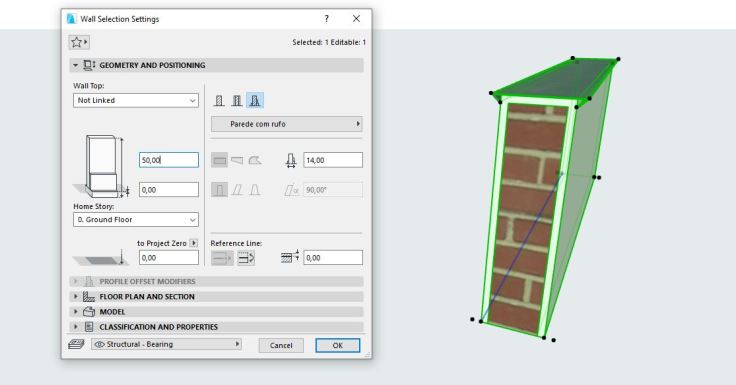The width and height of the screenshot is (736, 385).
Task: Select Slanted wall complexity icon
Action: (x=237, y=190)
